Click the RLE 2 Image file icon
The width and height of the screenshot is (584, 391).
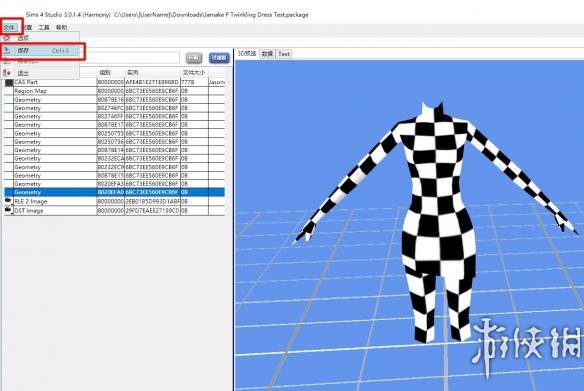coord(8,201)
